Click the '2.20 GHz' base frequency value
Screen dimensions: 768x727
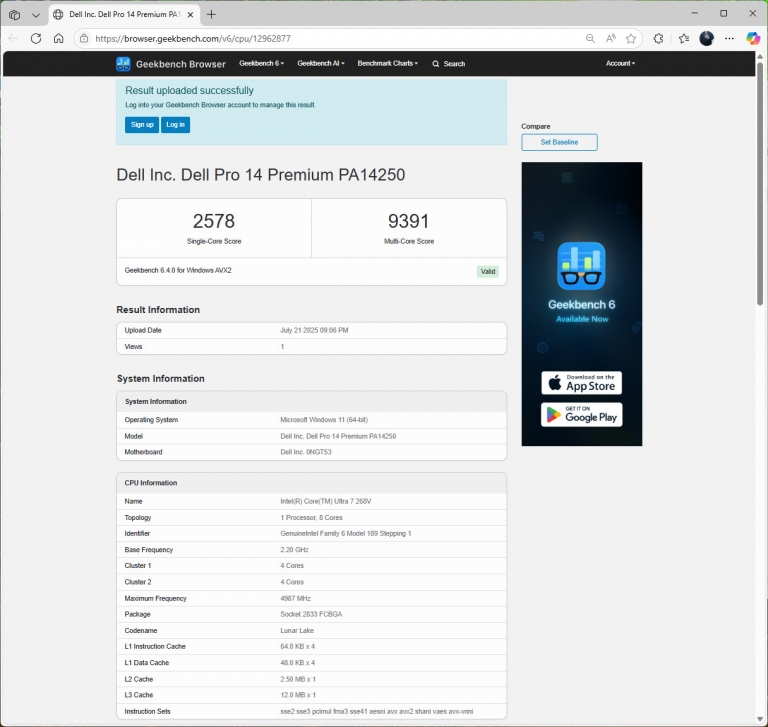(294, 550)
